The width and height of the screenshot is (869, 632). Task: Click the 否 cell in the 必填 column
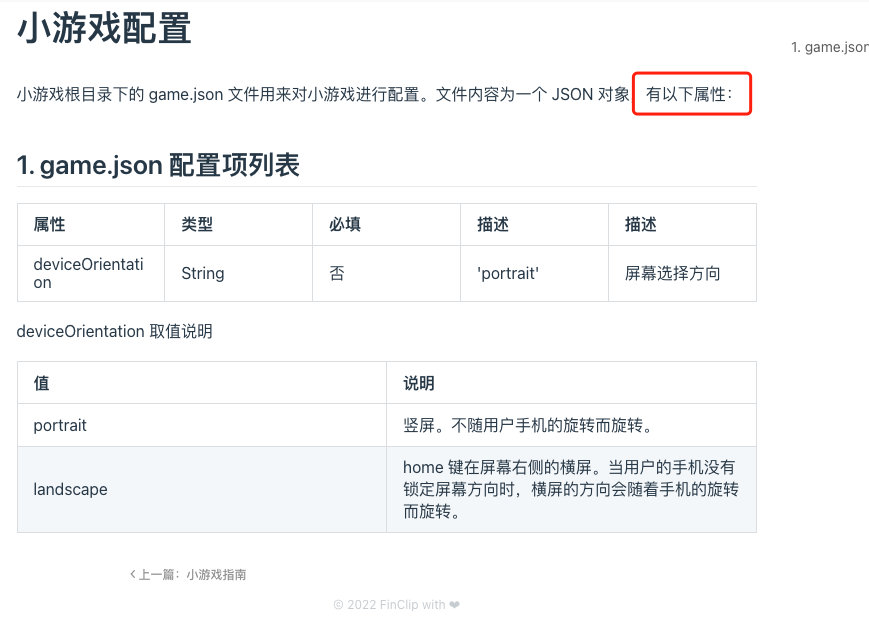click(x=337, y=273)
